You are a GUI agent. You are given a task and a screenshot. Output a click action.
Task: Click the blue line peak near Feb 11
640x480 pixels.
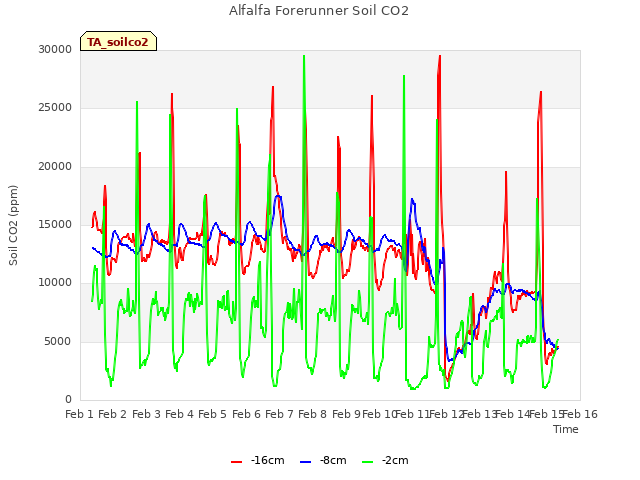(412, 199)
